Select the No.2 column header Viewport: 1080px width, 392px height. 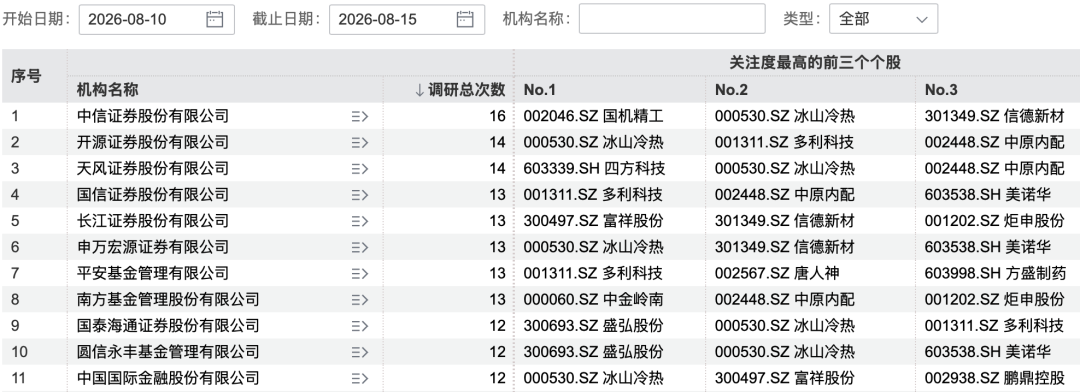[x=731, y=90]
